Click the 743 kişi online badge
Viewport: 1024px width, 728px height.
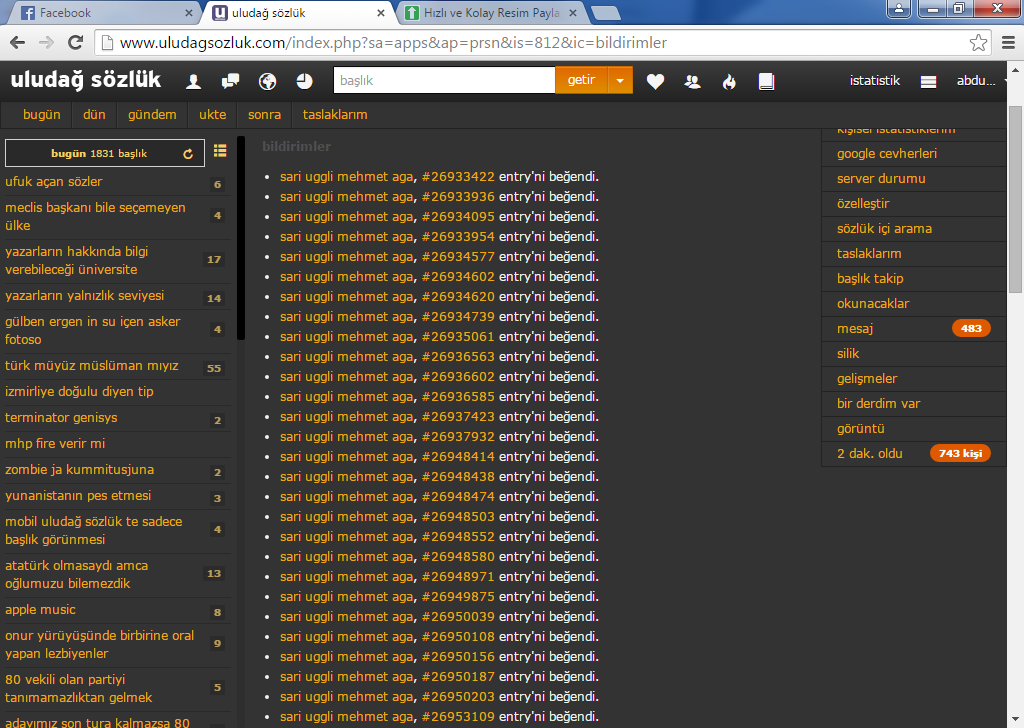(x=960, y=453)
